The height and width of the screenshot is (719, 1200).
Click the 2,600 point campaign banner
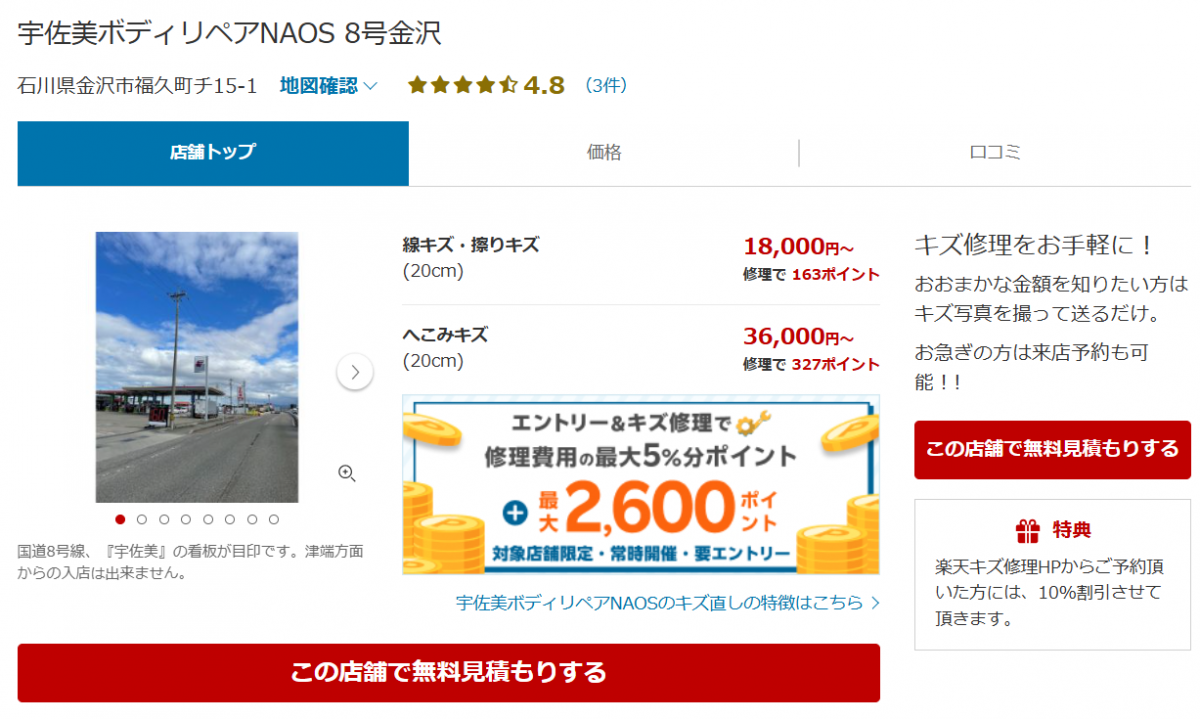641,484
